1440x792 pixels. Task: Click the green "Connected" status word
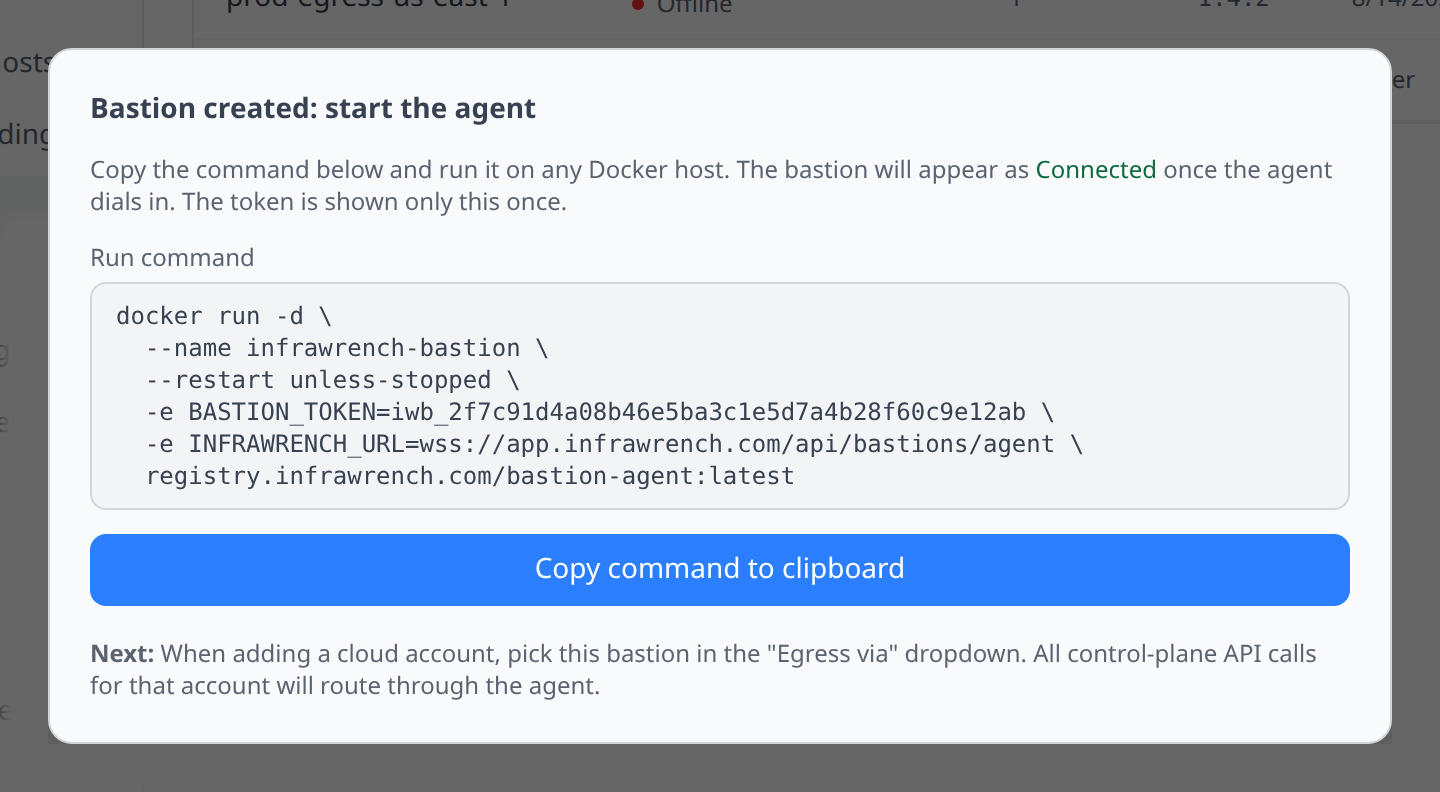click(1096, 170)
